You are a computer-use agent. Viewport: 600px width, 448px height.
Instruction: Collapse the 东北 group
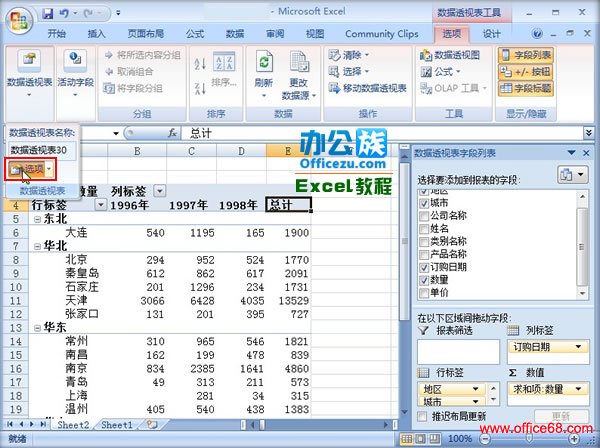point(37,219)
